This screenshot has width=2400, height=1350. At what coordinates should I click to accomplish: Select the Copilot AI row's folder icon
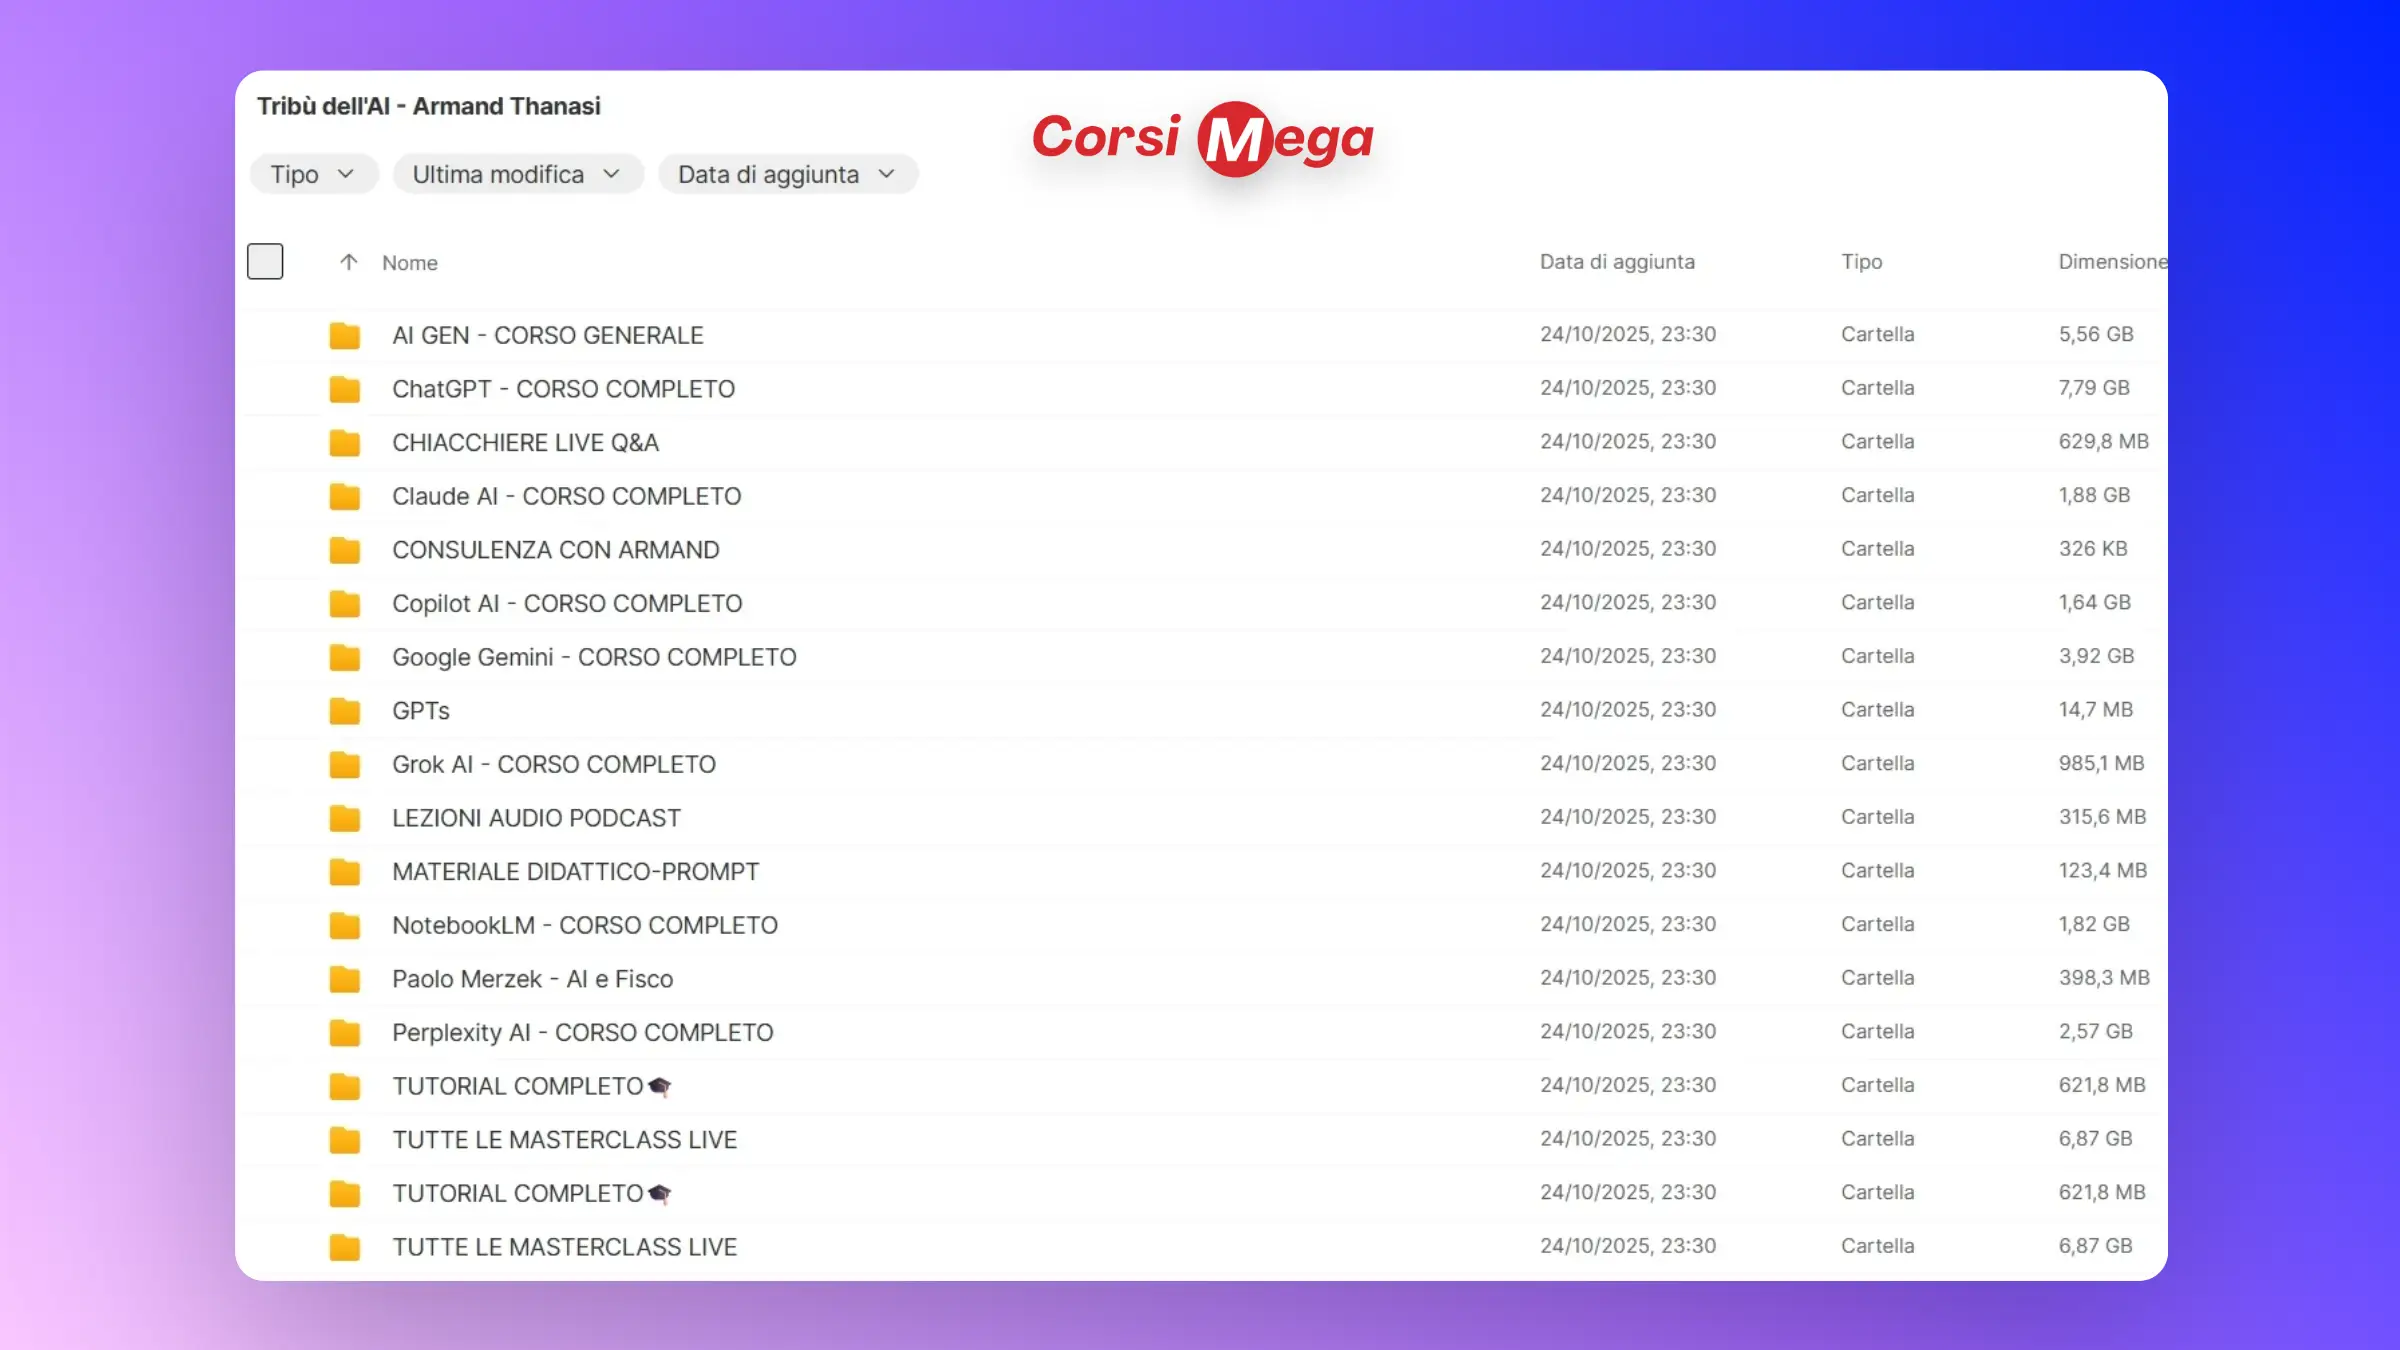click(344, 603)
